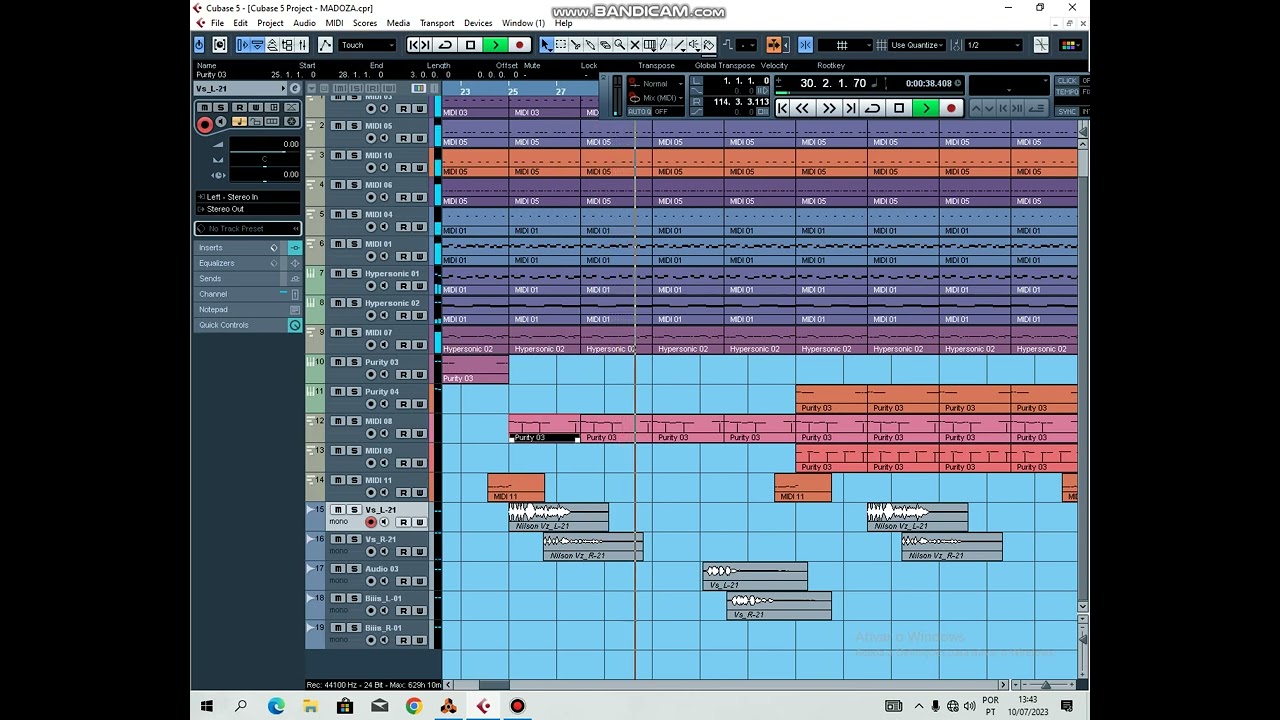Click the SYNC button in transport
1280x720 pixels.
pos(1067,111)
